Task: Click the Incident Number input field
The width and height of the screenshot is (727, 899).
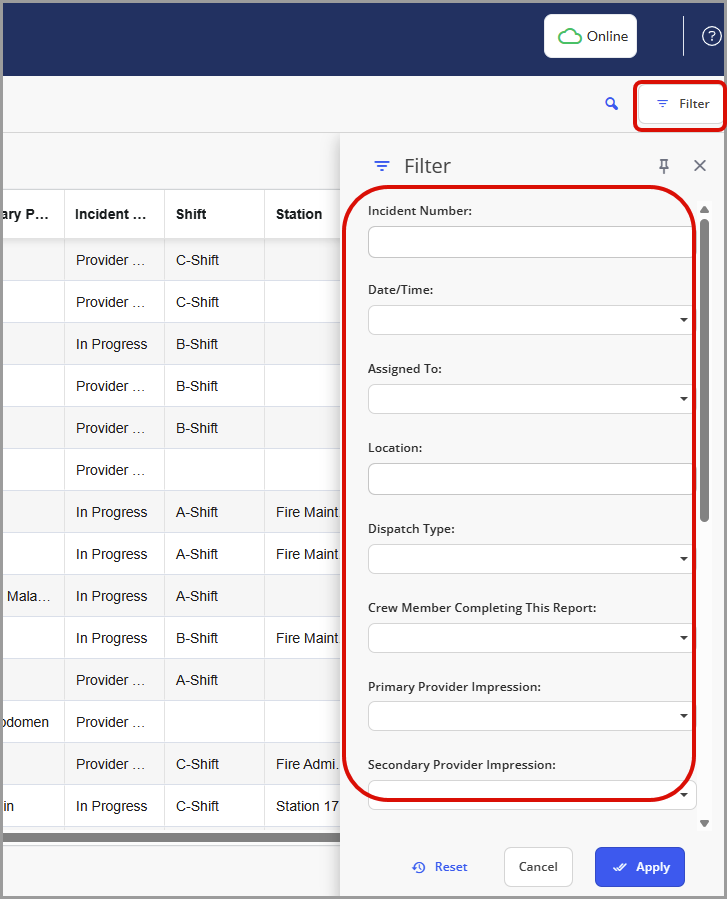Action: [x=530, y=242]
